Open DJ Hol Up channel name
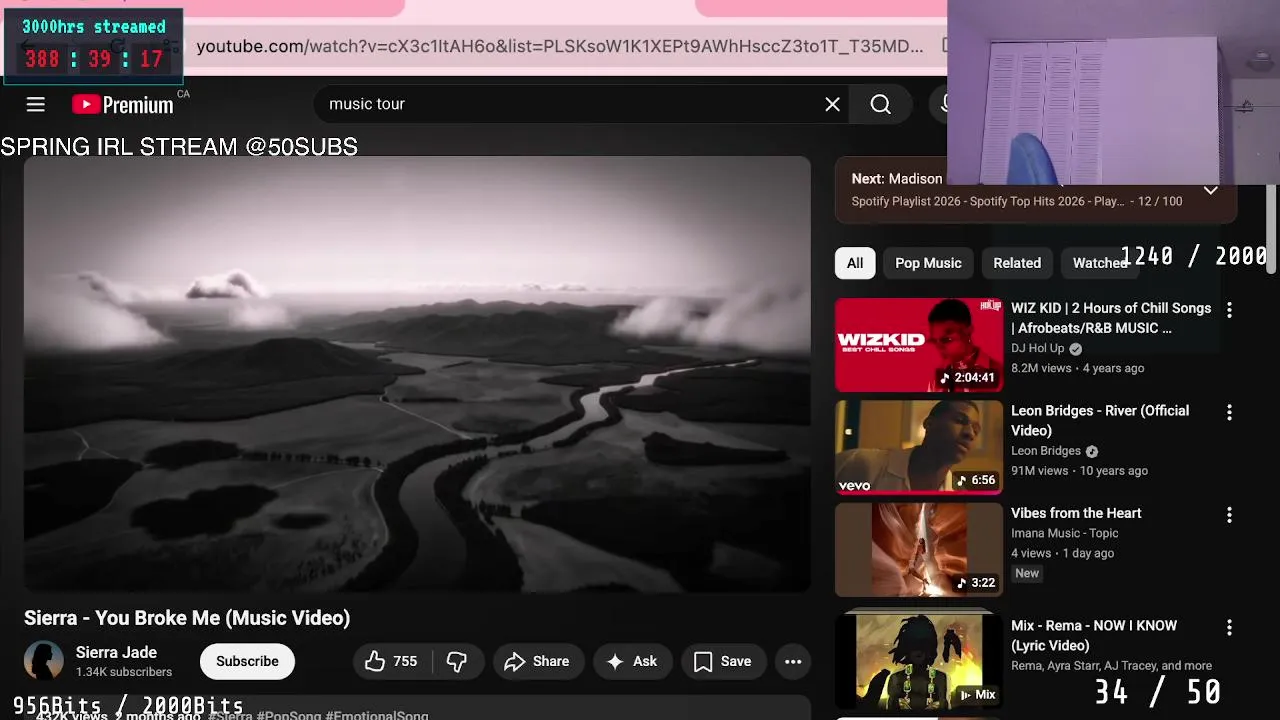Image resolution: width=1280 pixels, height=720 pixels. tap(1037, 348)
